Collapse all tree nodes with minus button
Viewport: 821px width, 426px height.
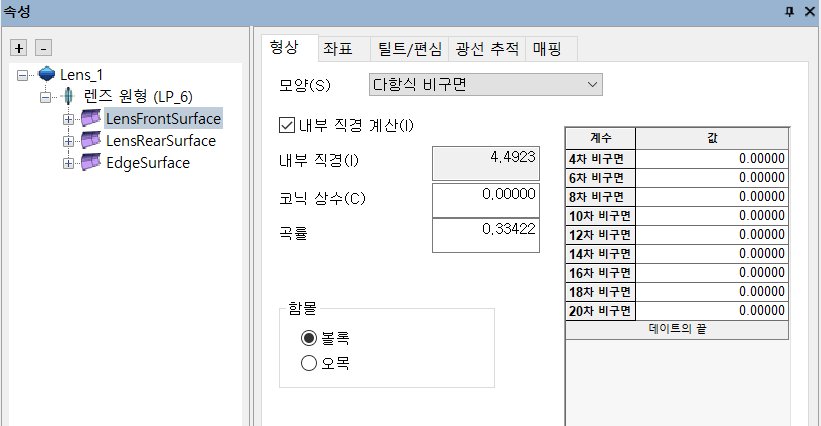(x=43, y=48)
